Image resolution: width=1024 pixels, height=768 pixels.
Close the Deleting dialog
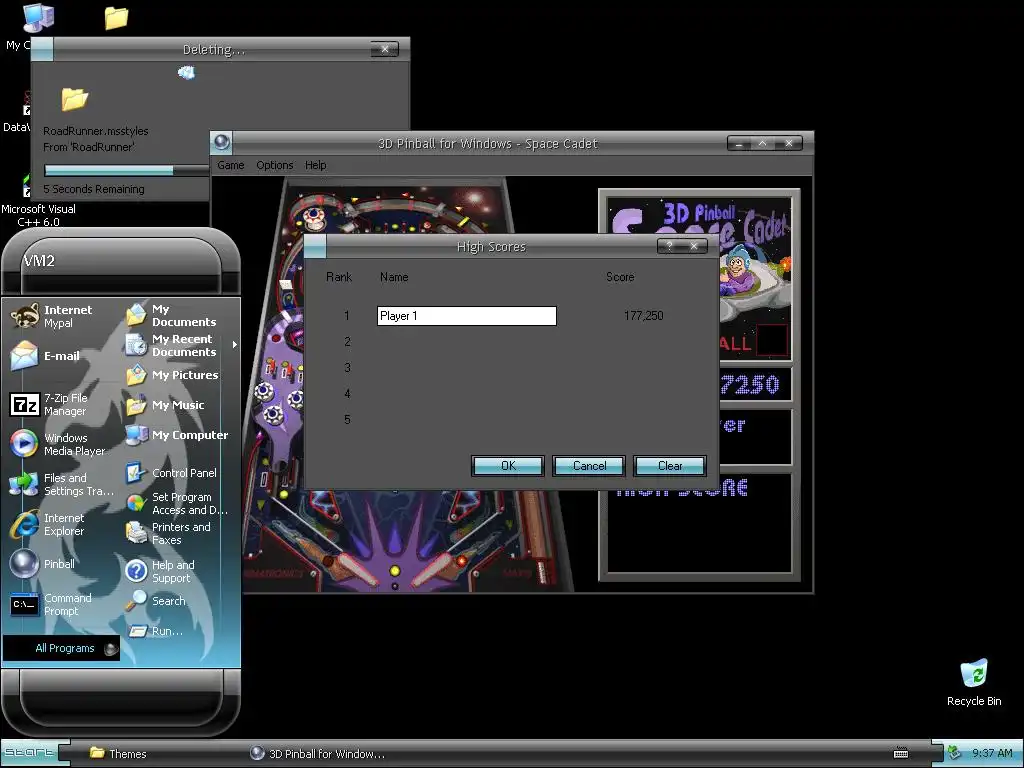coord(385,49)
